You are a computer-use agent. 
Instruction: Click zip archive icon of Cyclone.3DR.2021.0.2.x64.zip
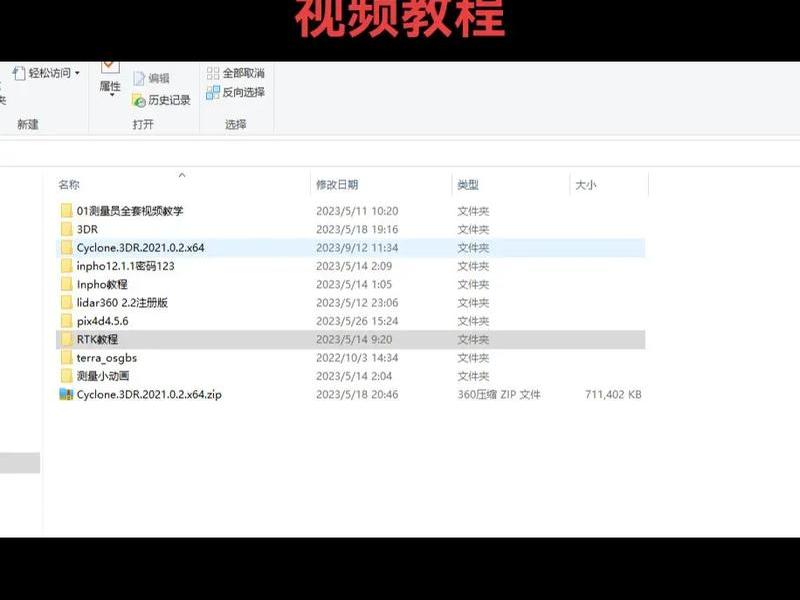coord(66,394)
